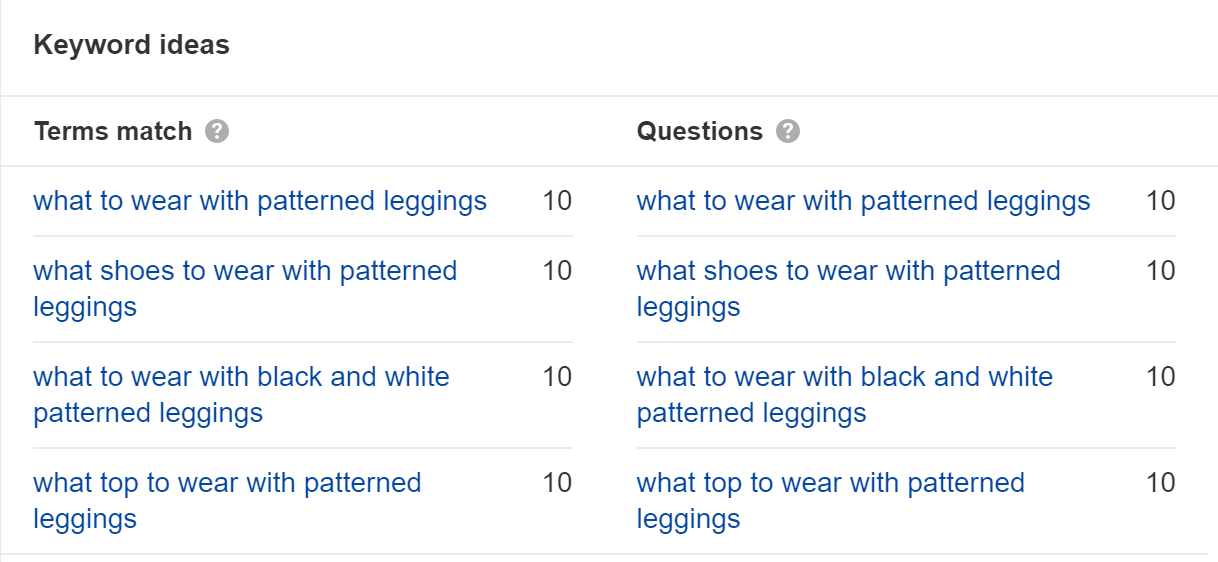Open 'what top to wear' keyword under Questions
The image size is (1218, 562).
pyautogui.click(x=830, y=500)
